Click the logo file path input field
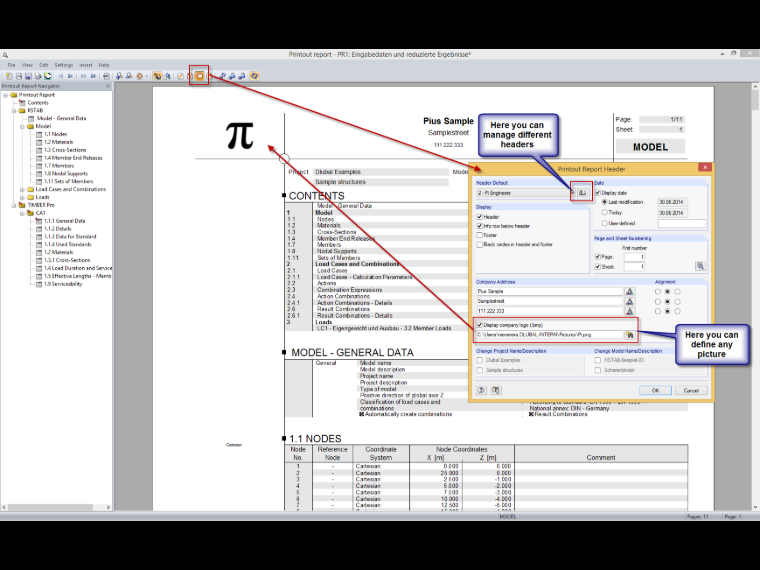 pyautogui.click(x=550, y=334)
